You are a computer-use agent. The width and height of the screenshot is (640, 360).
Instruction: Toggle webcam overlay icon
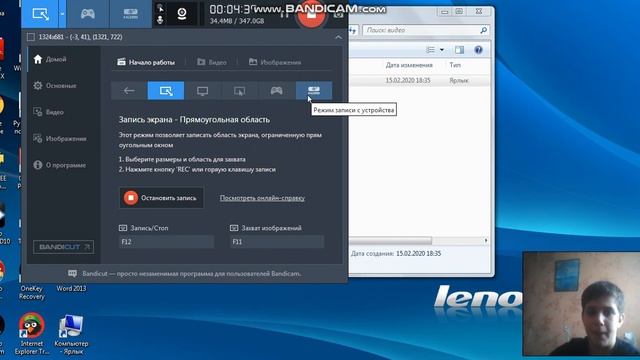click(x=182, y=14)
